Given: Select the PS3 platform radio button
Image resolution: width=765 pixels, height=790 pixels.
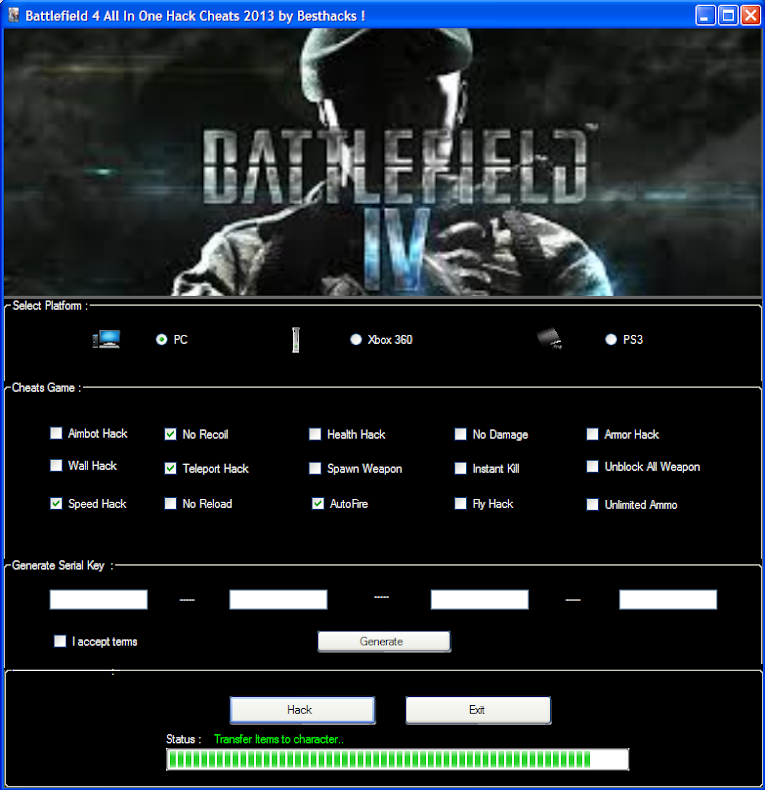Looking at the screenshot, I should click(x=611, y=340).
